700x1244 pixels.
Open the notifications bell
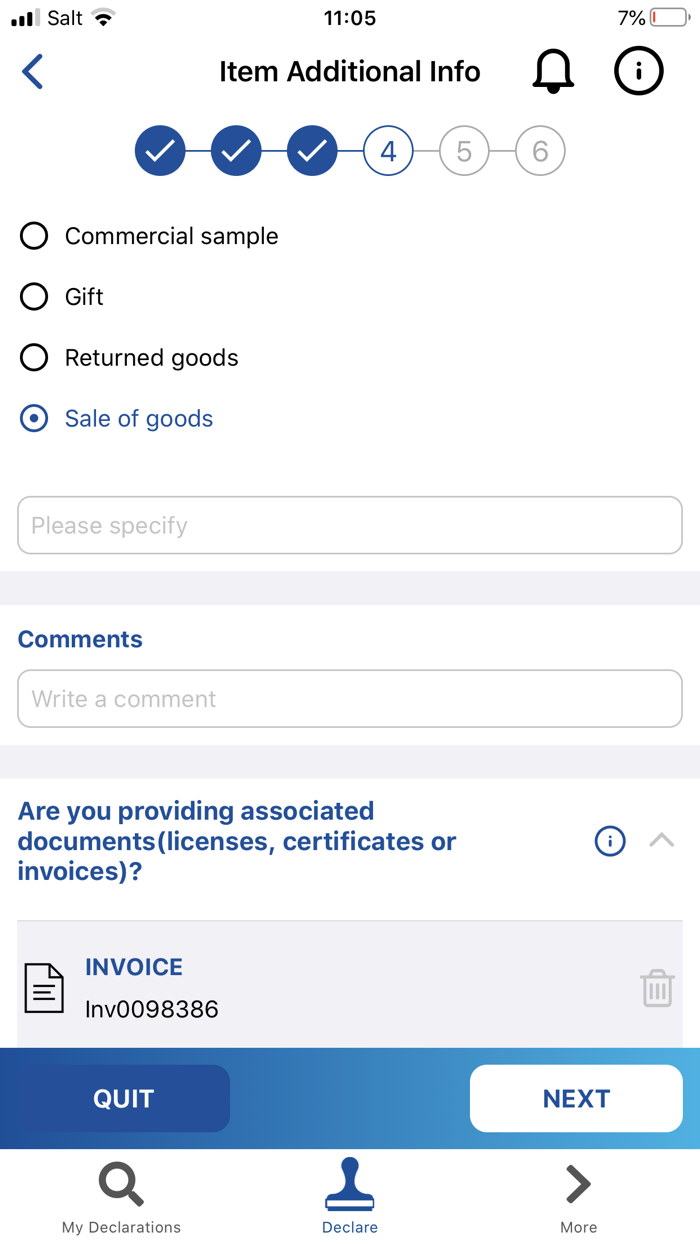click(553, 71)
